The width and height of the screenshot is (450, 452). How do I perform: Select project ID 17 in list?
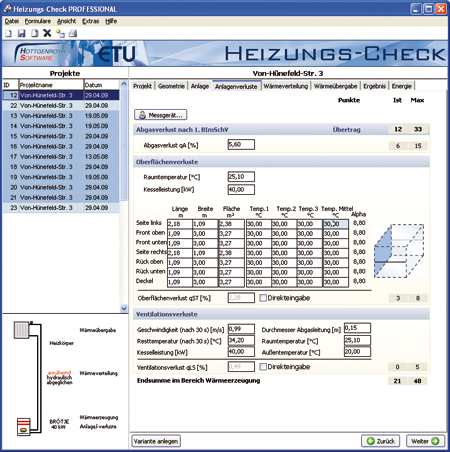click(61, 156)
